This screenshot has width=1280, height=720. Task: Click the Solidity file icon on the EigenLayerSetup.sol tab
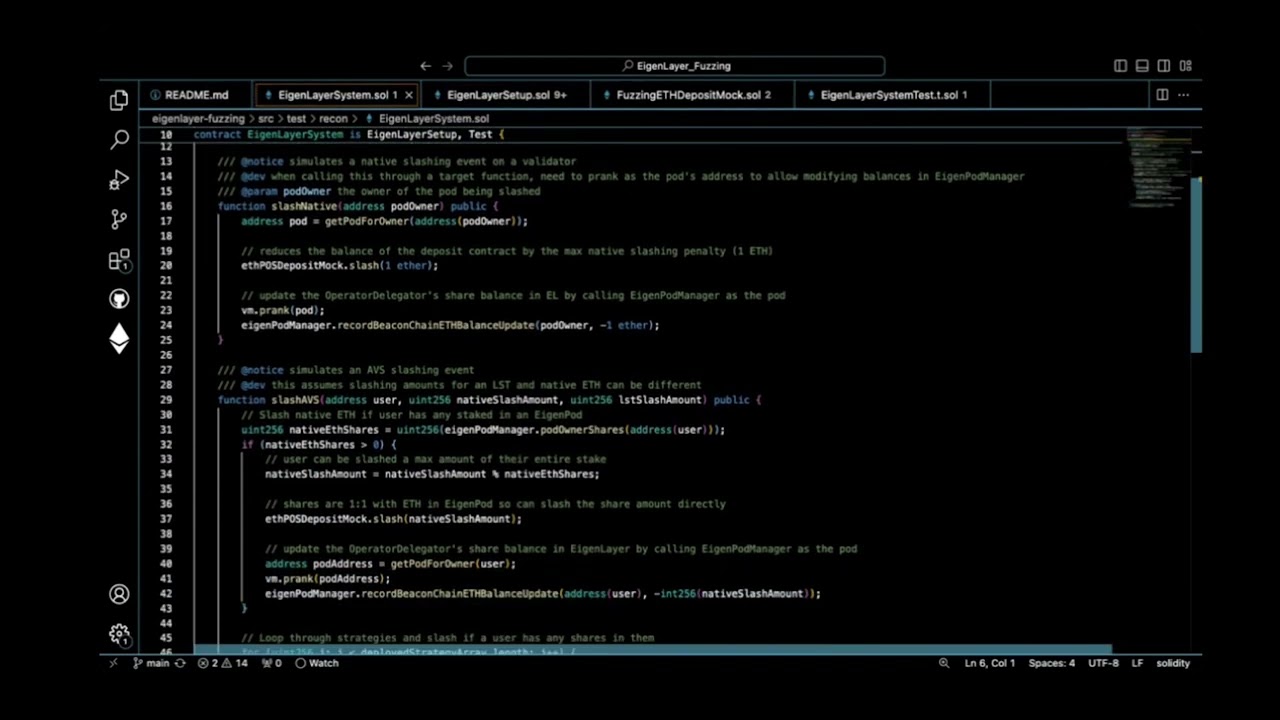click(x=437, y=95)
